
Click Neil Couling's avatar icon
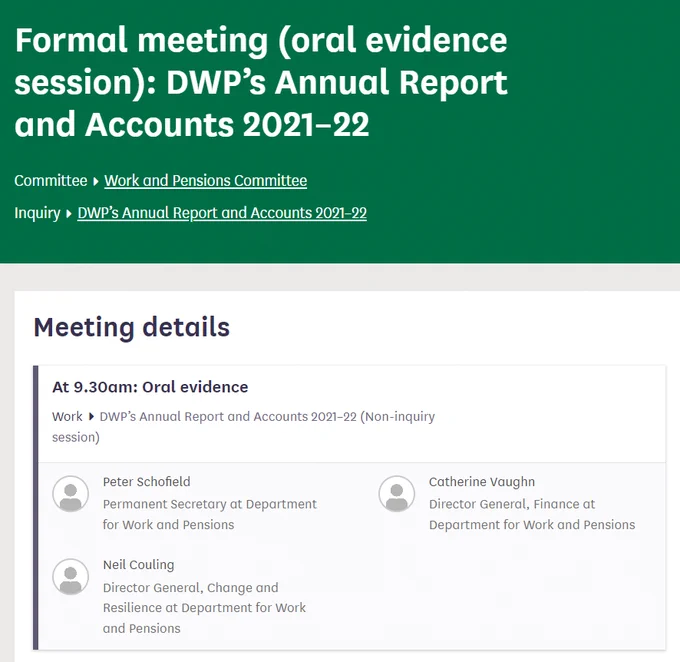pyautogui.click(x=71, y=577)
